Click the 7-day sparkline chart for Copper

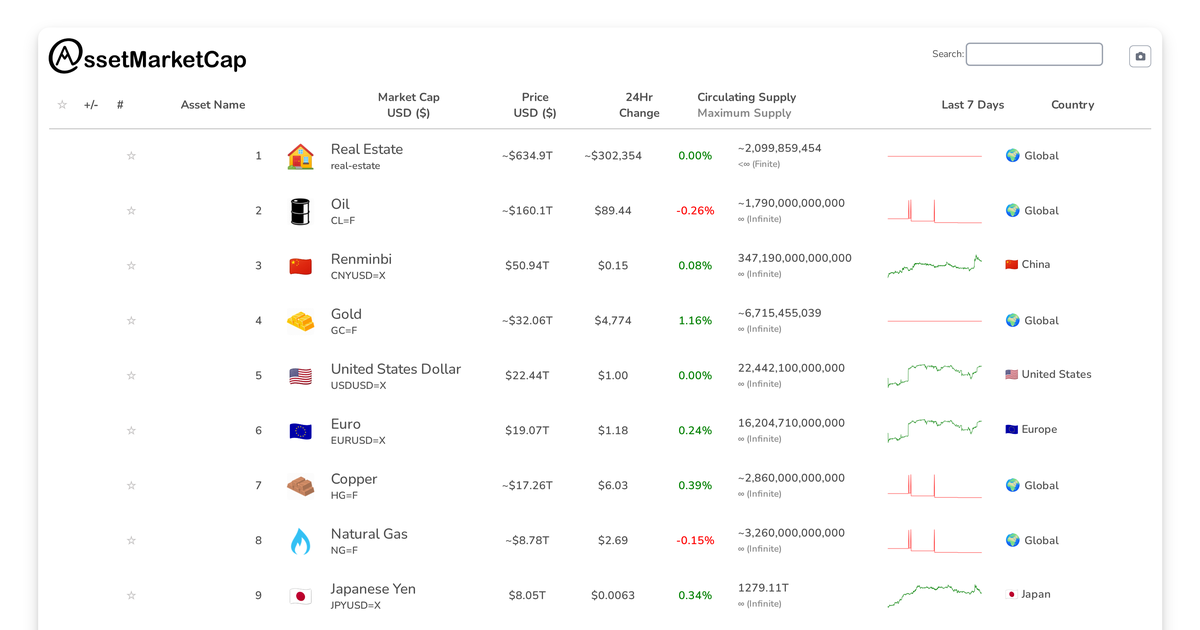click(x=933, y=485)
